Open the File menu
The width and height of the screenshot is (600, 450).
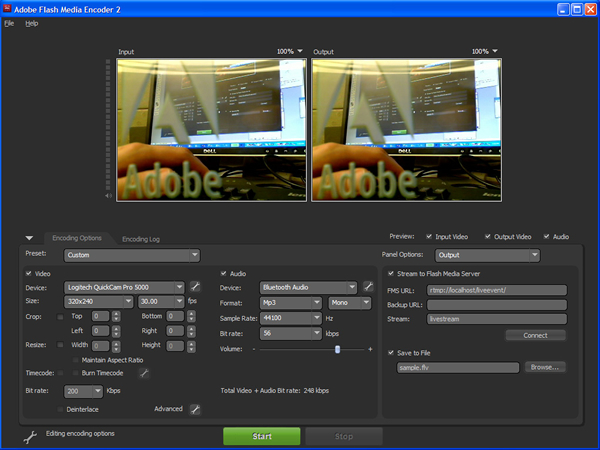coord(9,22)
